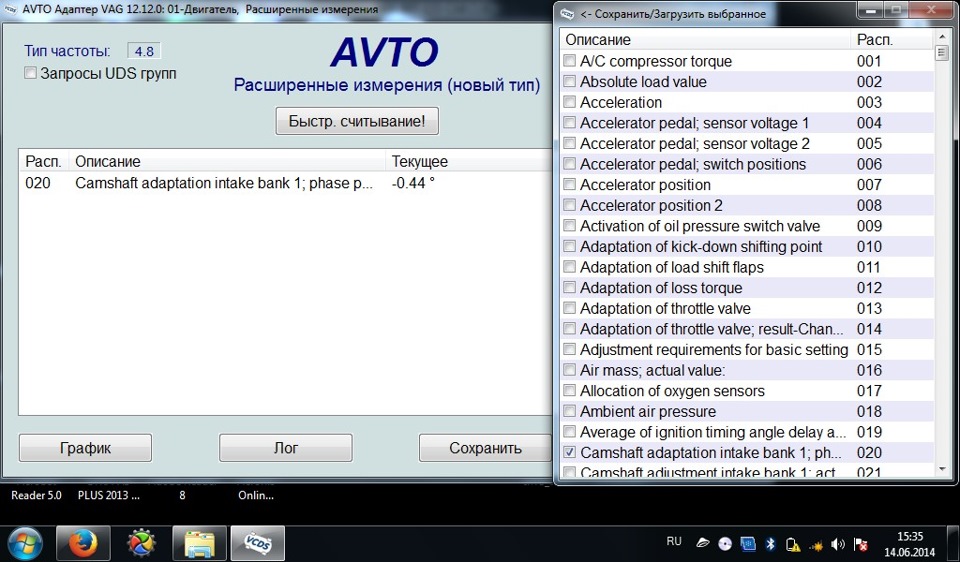Click the Лог button
This screenshot has height=562, width=960.
click(x=286, y=448)
